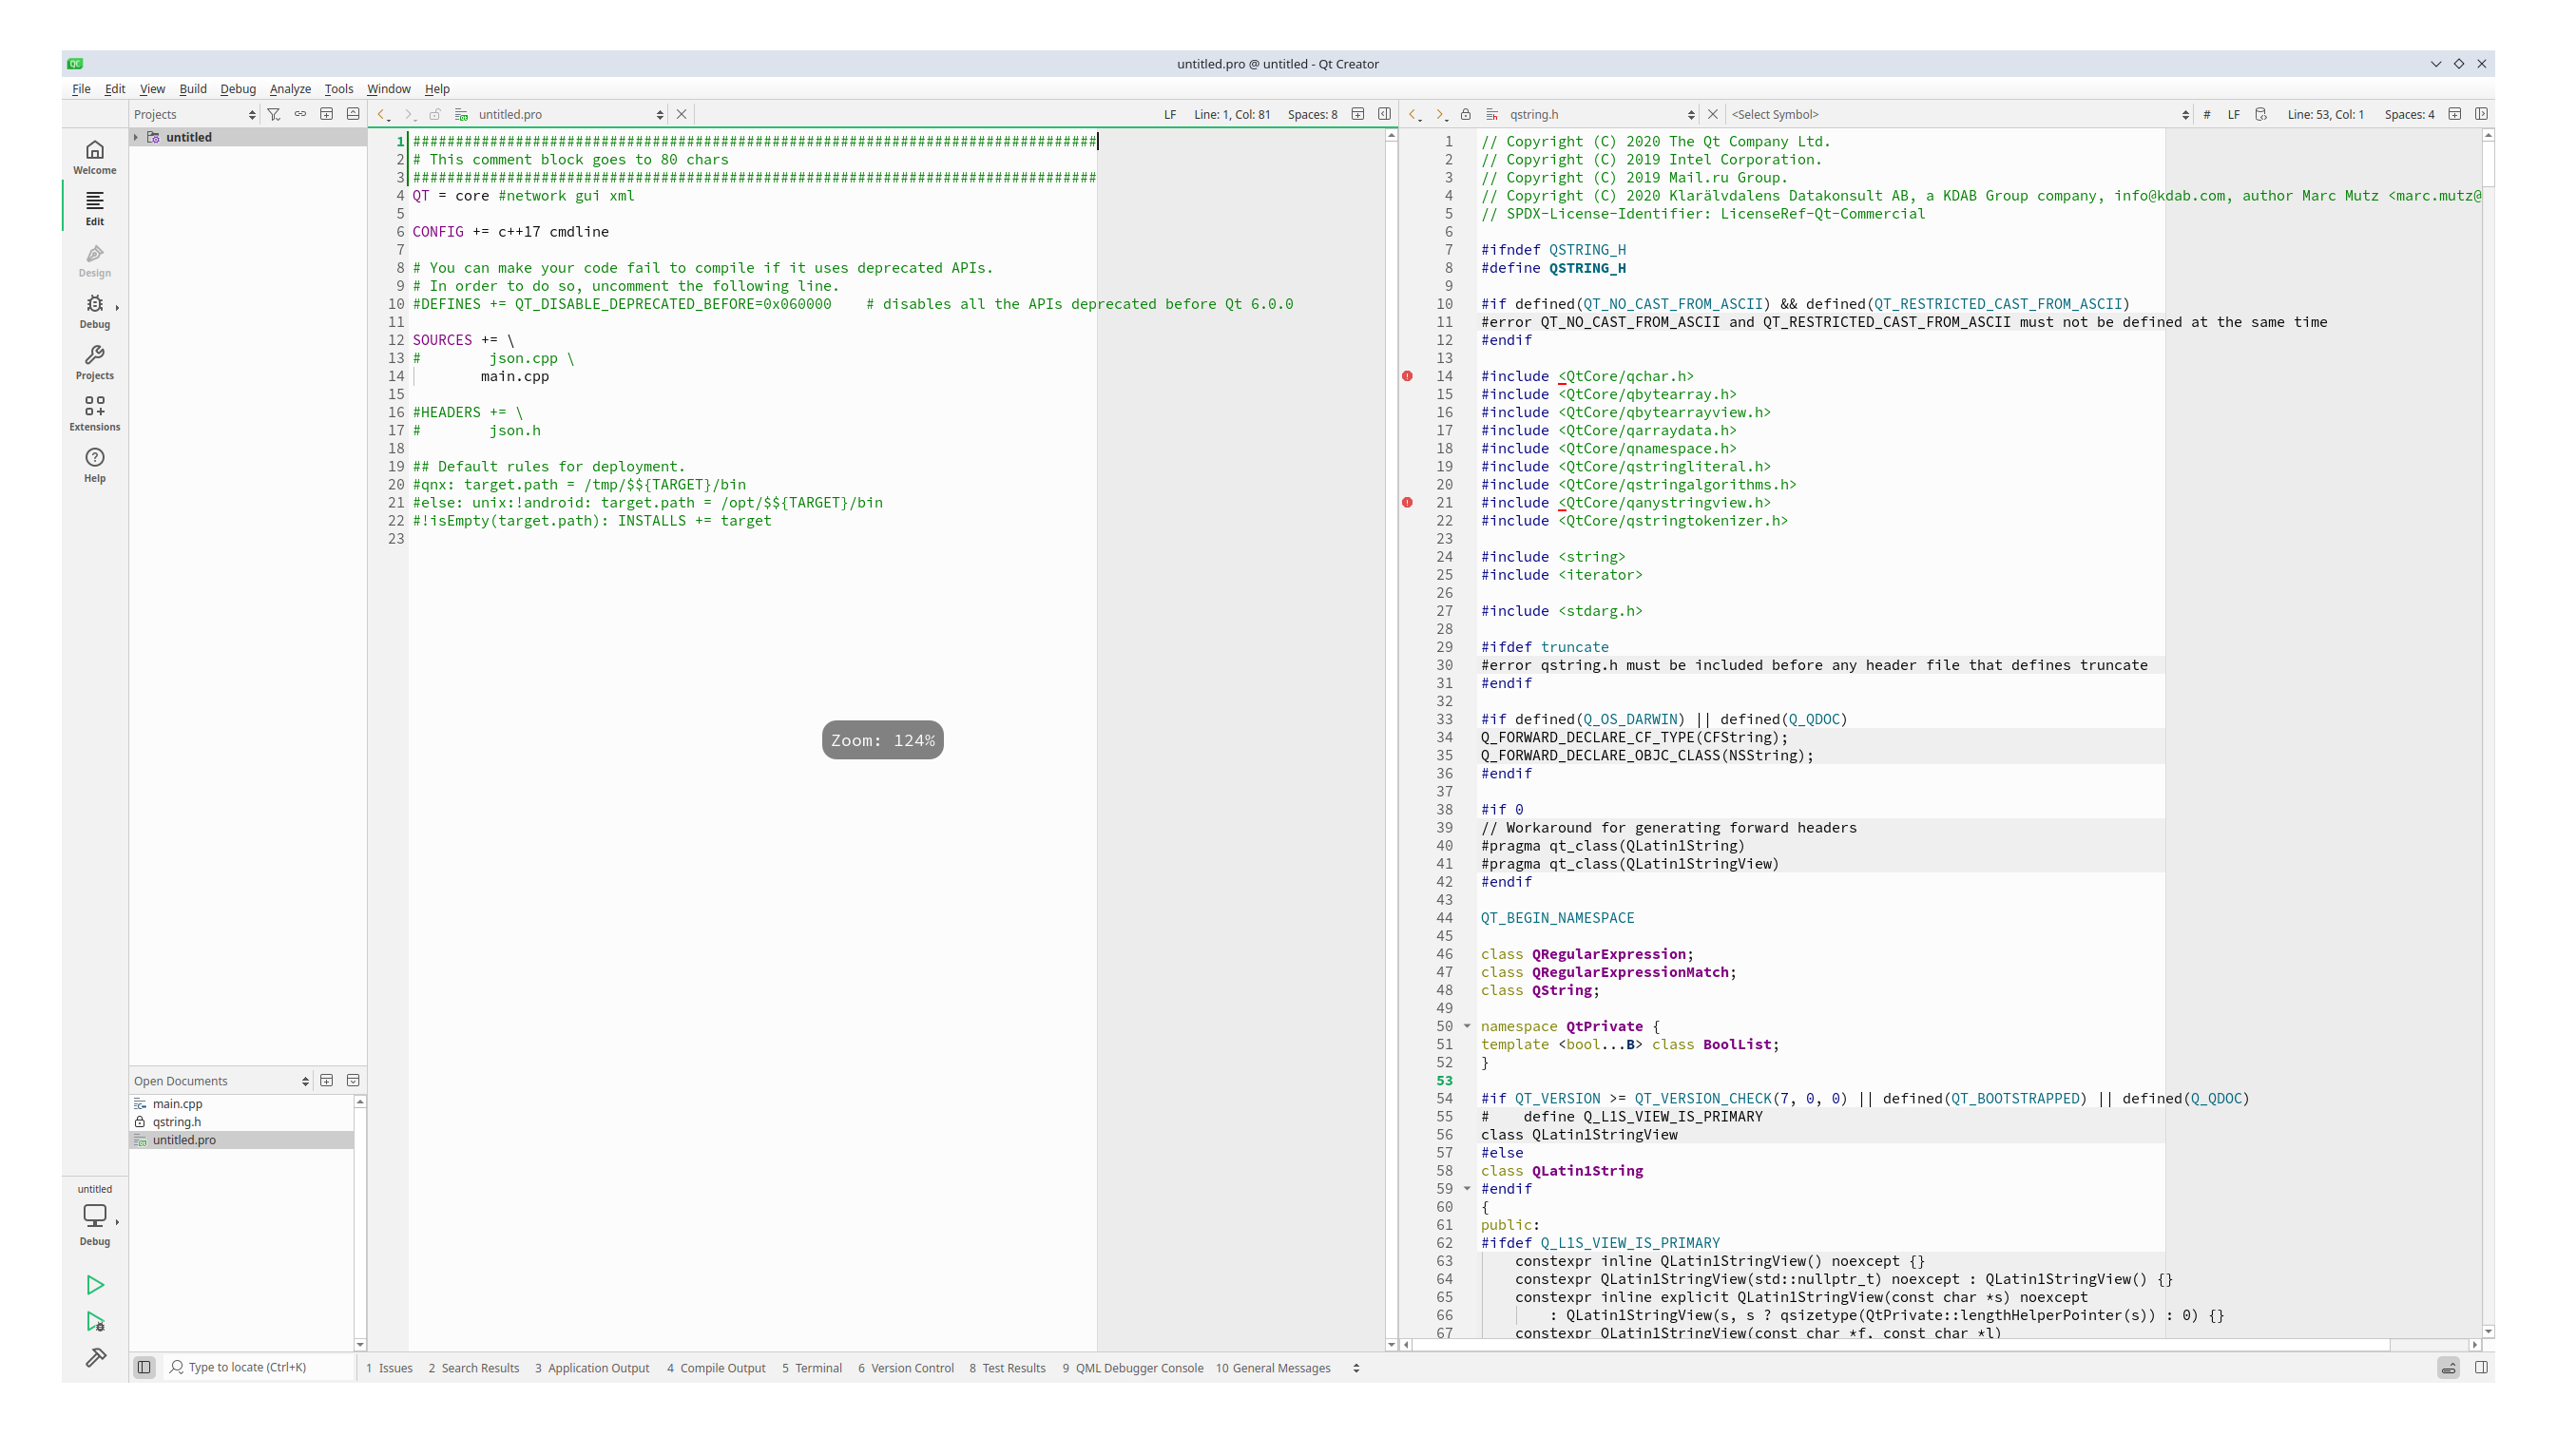
Task: Split the qstring.h editor pane
Action: point(2455,114)
